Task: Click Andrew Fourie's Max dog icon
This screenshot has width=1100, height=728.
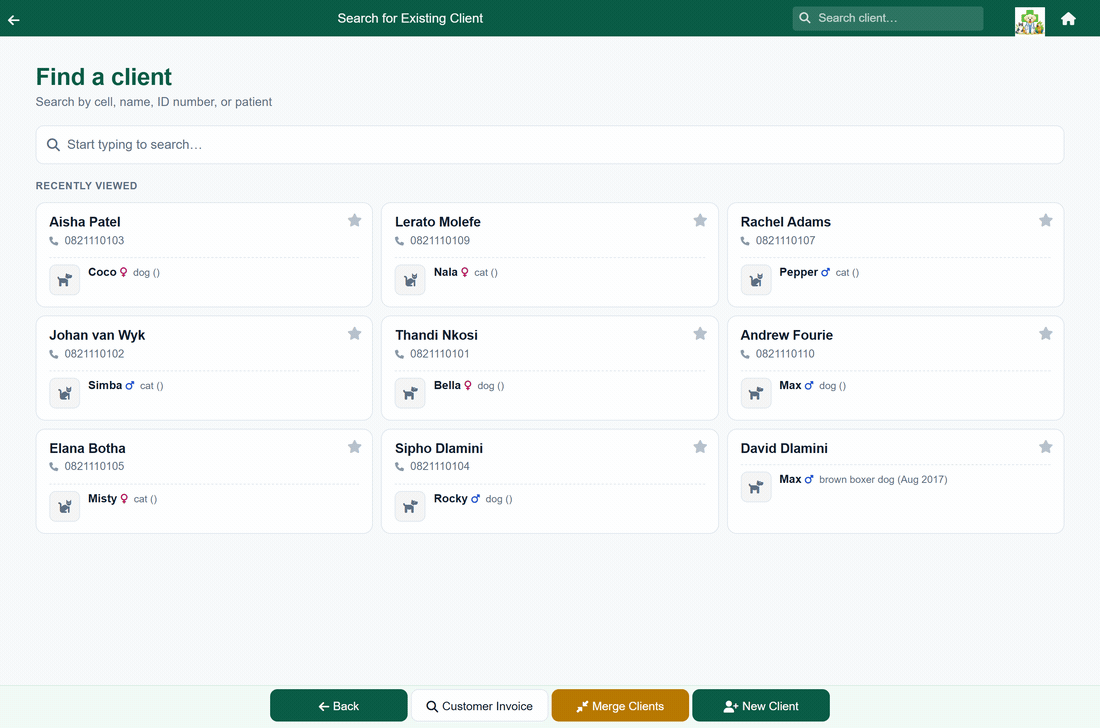Action: [756, 393]
